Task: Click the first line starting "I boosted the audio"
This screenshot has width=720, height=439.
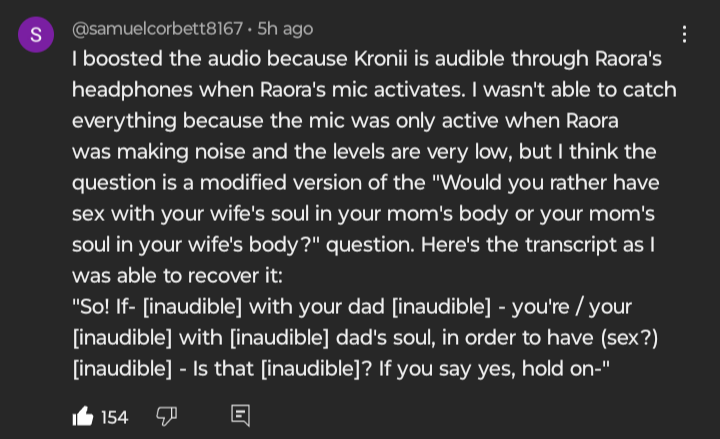Action: (x=366, y=59)
